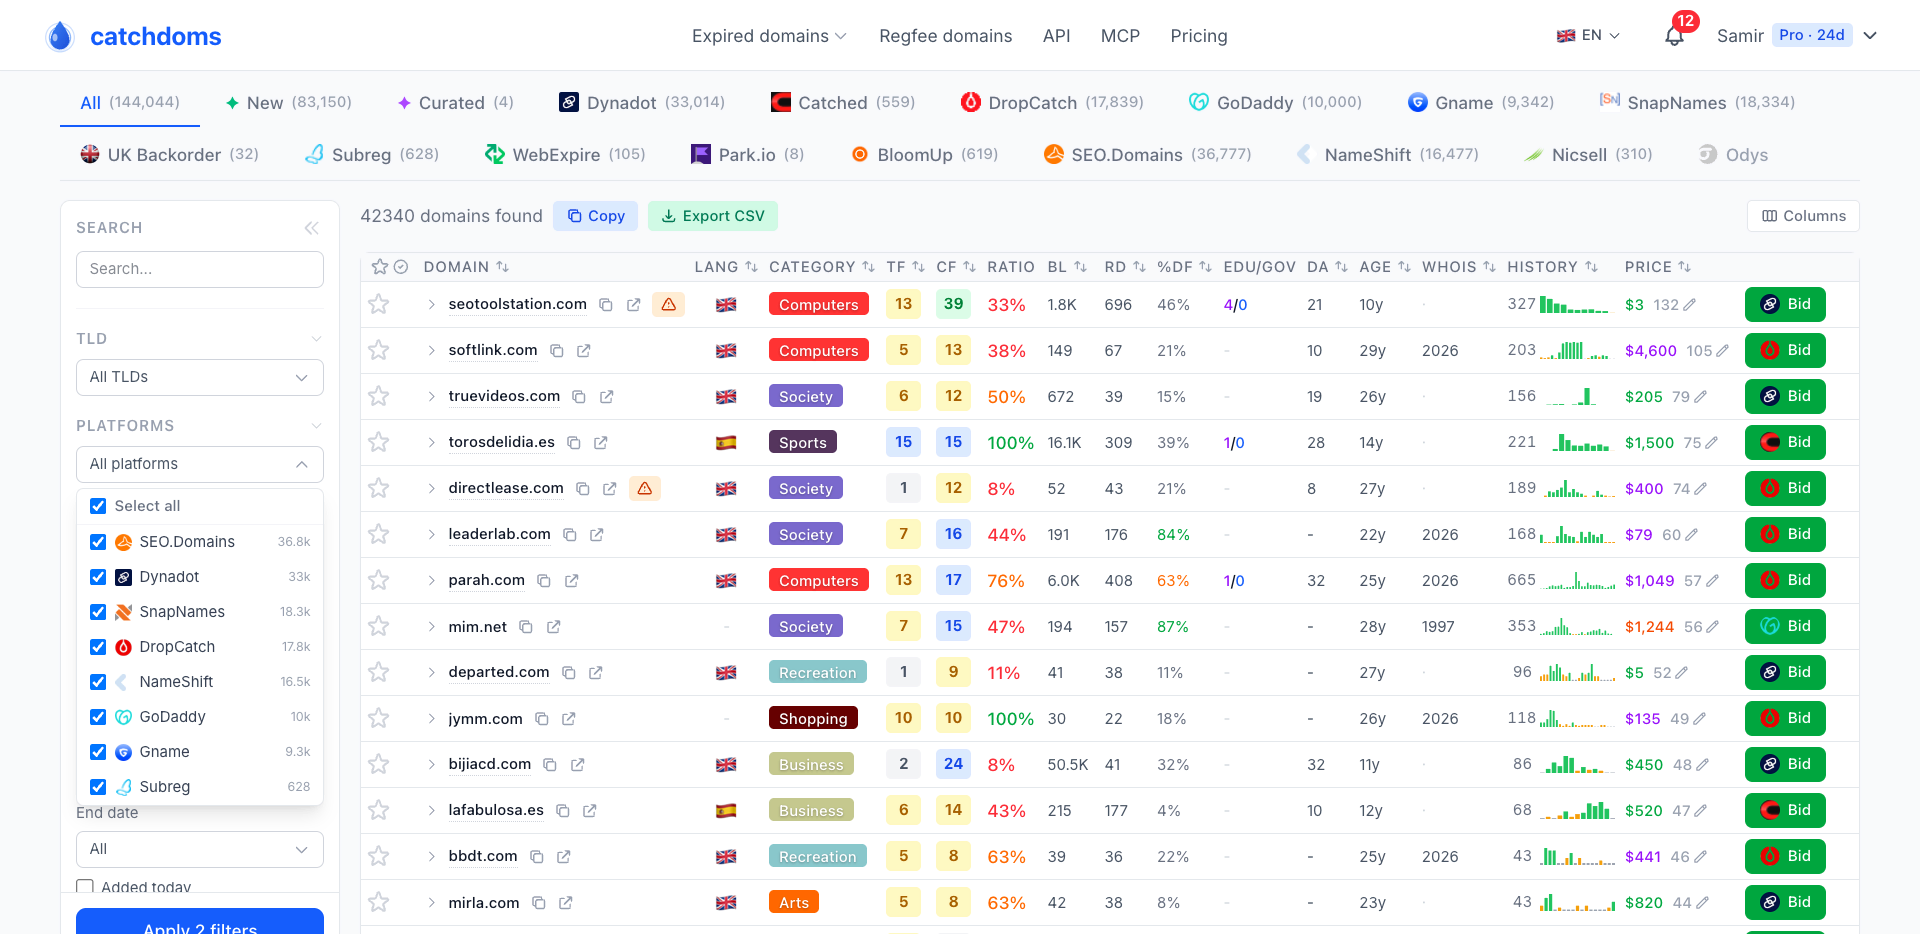Viewport: 1920px width, 934px height.
Task: Bid on torosdelidia.es
Action: tap(1785, 442)
